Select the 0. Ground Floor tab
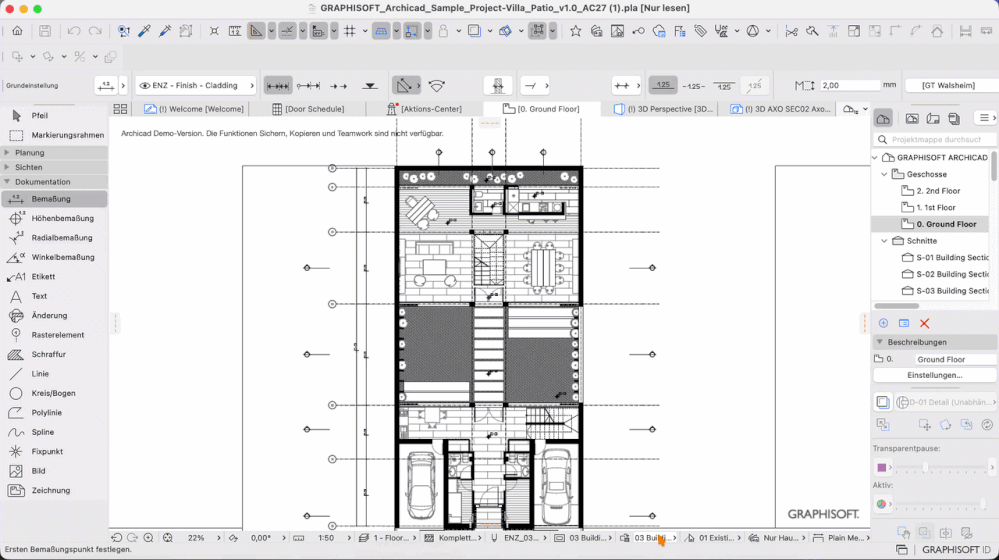The height and width of the screenshot is (560, 999). 542,109
